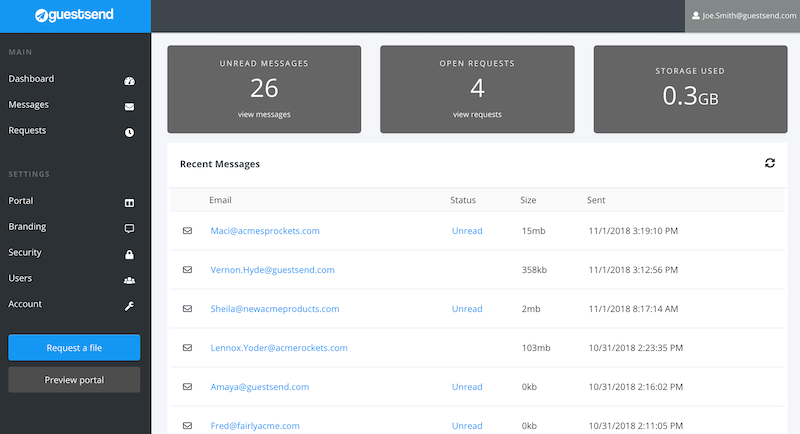Click the 103mb size cell
Screen dimensions: 800x434
[x=536, y=348]
